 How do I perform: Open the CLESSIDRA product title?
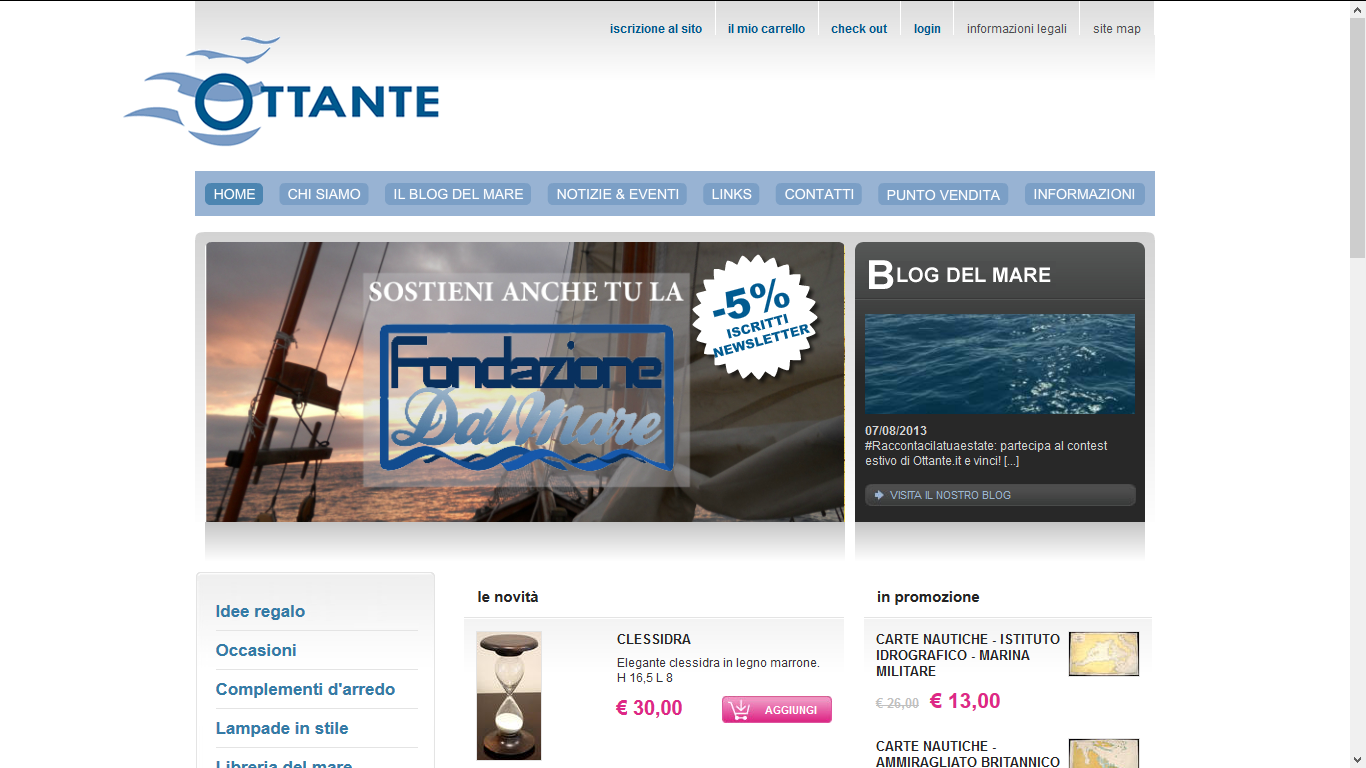[654, 639]
